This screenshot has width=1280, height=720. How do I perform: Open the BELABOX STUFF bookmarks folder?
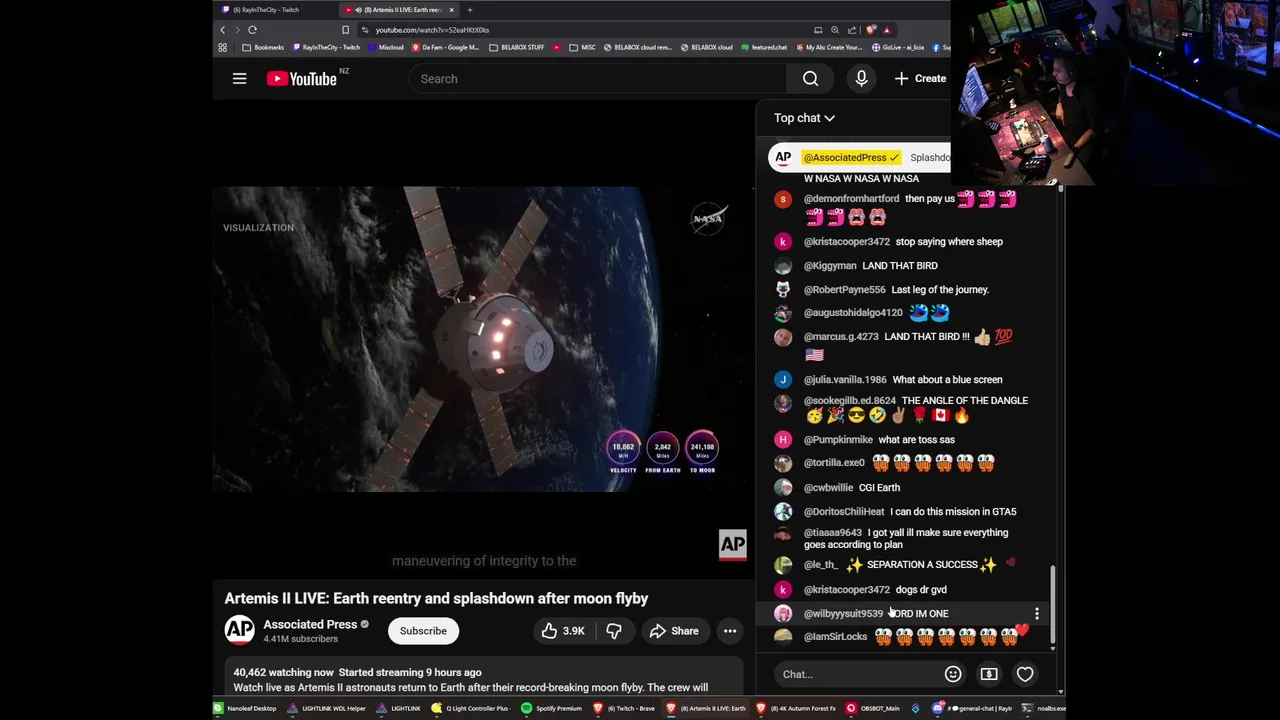coord(516,47)
